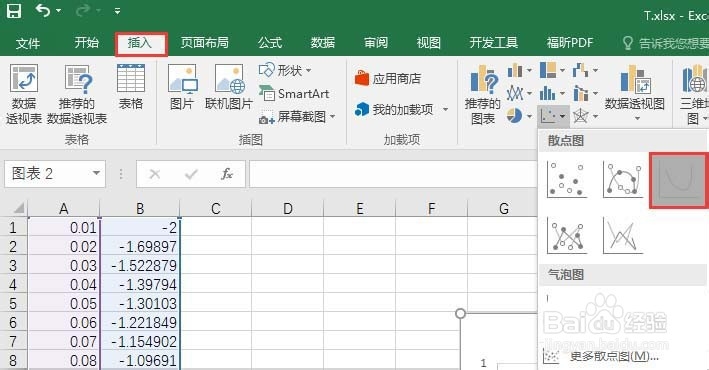Viewport: 709px width, 370px height.
Task: Click cell containing 0.04
Action: 64,285
